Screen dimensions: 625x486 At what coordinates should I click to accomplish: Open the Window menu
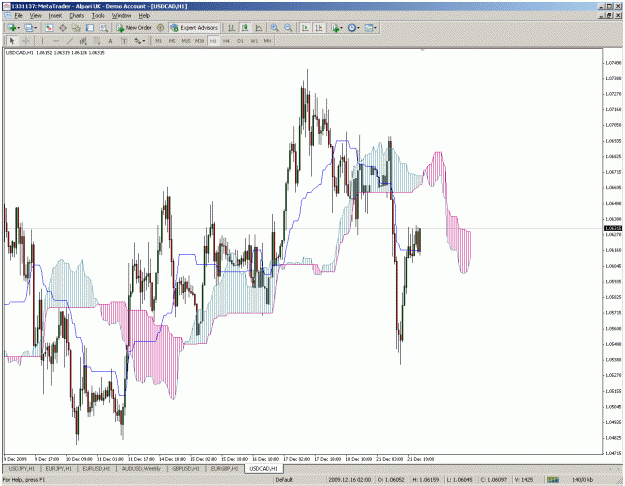[121, 16]
